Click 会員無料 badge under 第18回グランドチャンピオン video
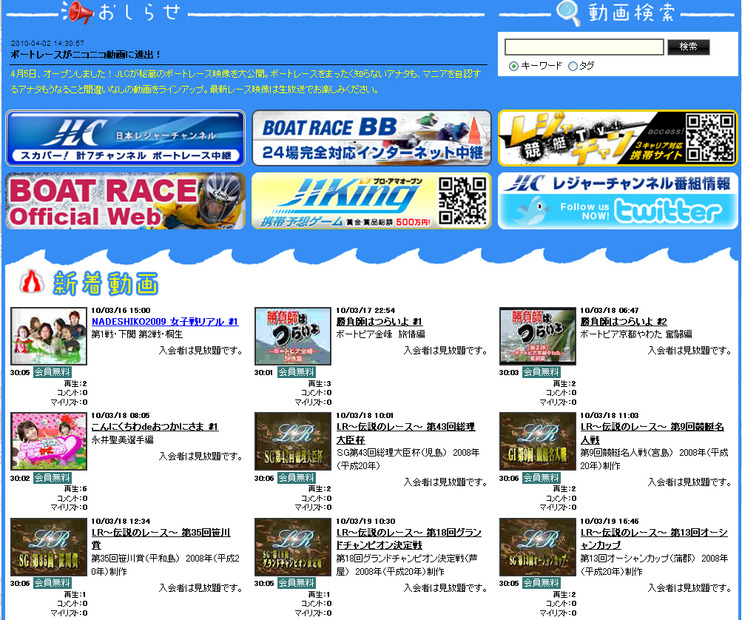 coord(296,583)
